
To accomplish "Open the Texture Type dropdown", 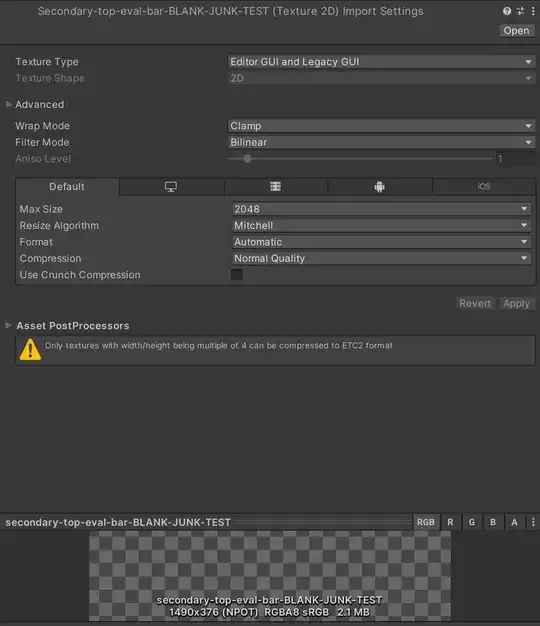I will 381,62.
